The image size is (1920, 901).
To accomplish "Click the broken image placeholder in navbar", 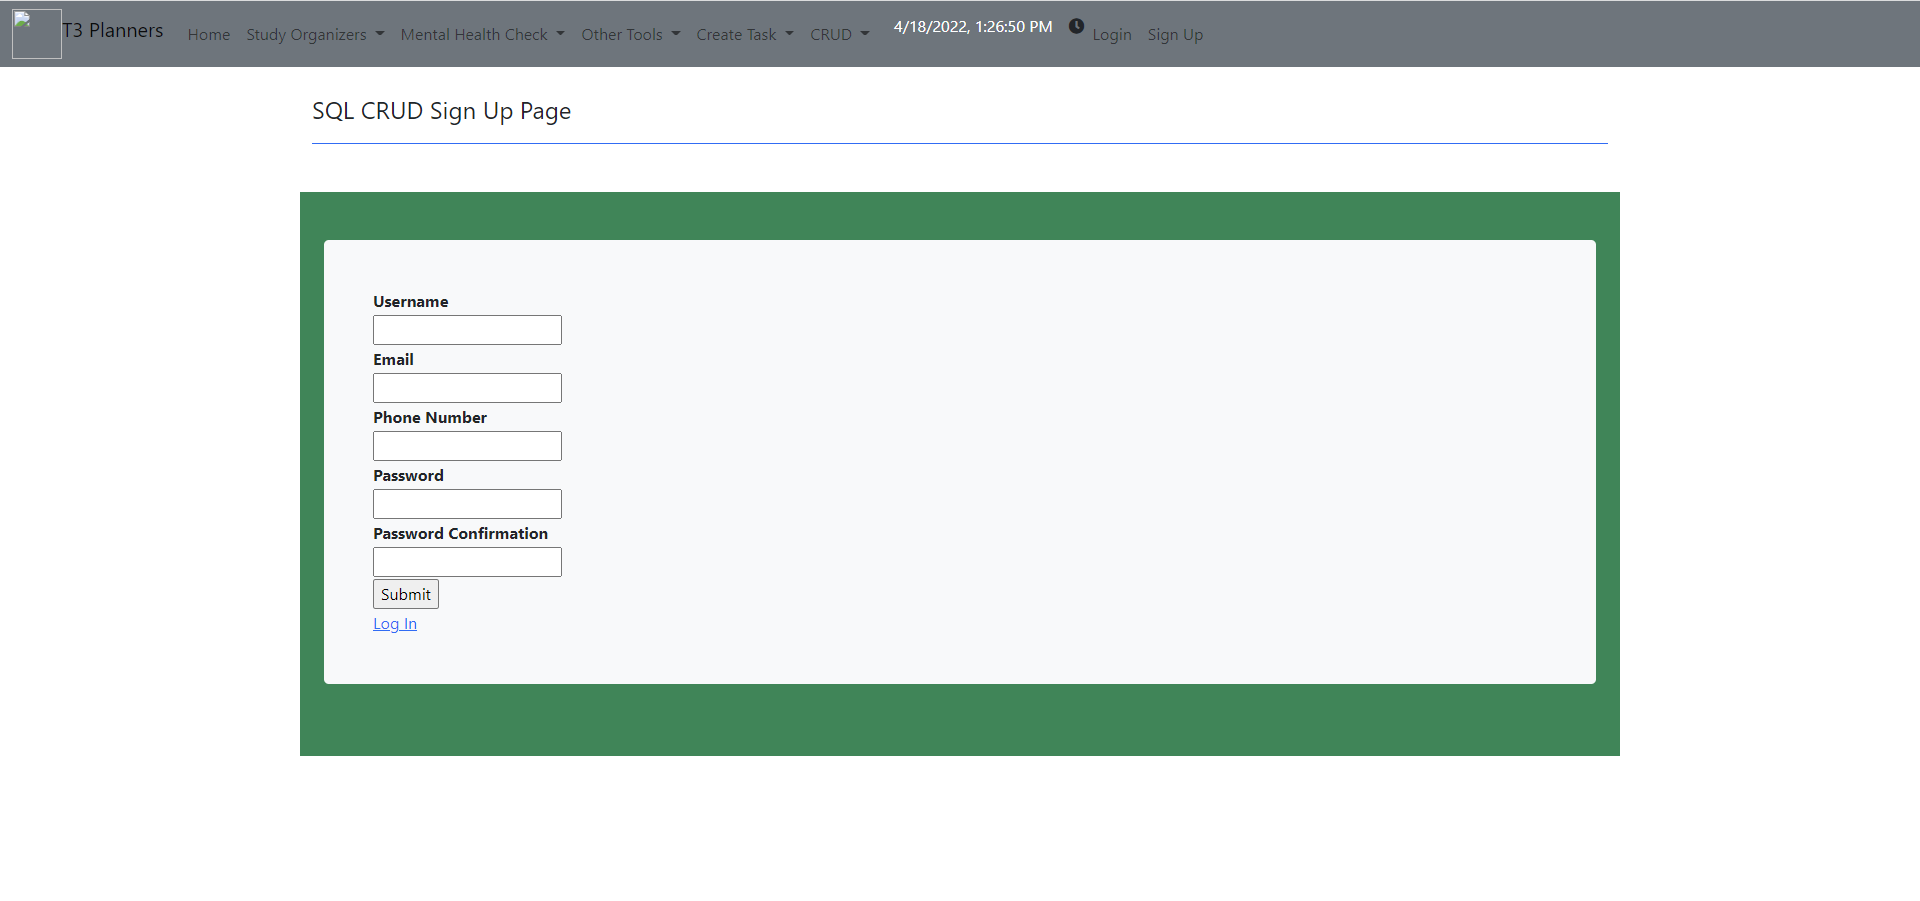I will [36, 33].
